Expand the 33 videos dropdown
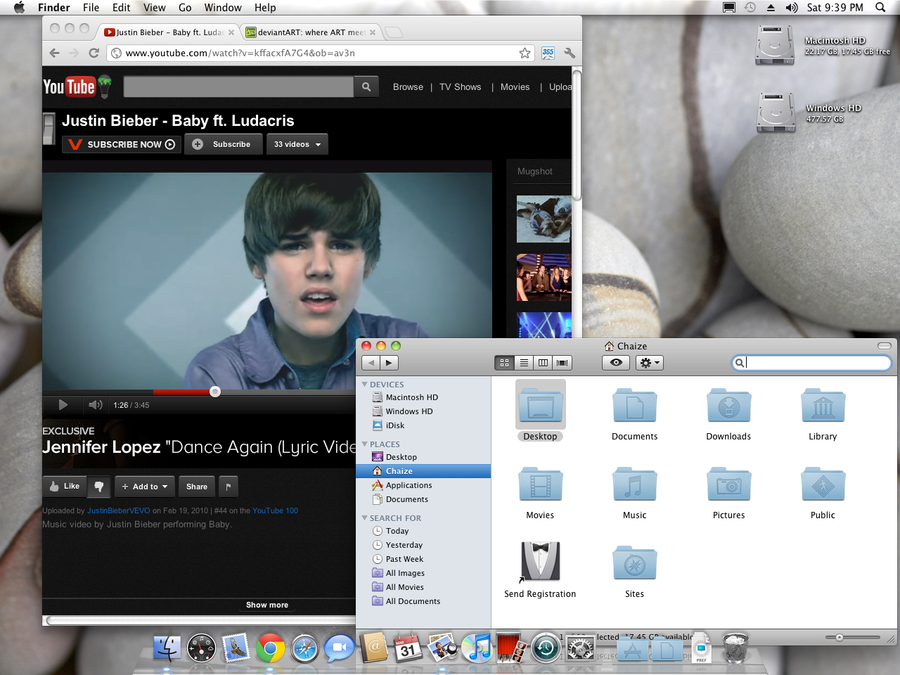 tap(297, 144)
